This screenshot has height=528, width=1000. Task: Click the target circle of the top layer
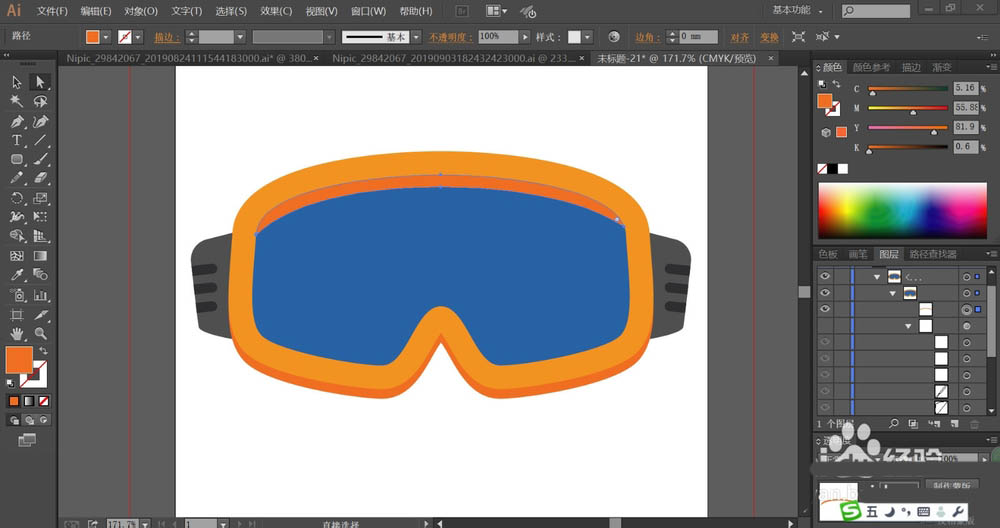[x=967, y=277]
